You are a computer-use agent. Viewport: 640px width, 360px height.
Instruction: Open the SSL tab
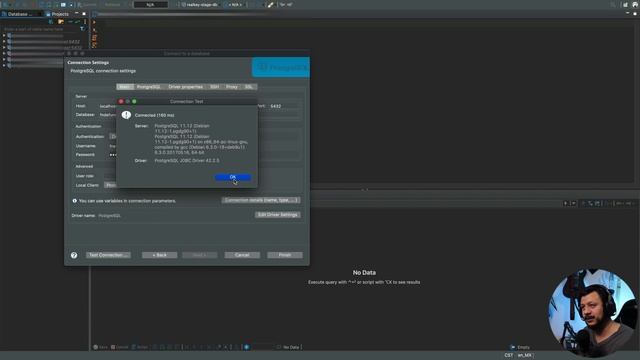(249, 87)
